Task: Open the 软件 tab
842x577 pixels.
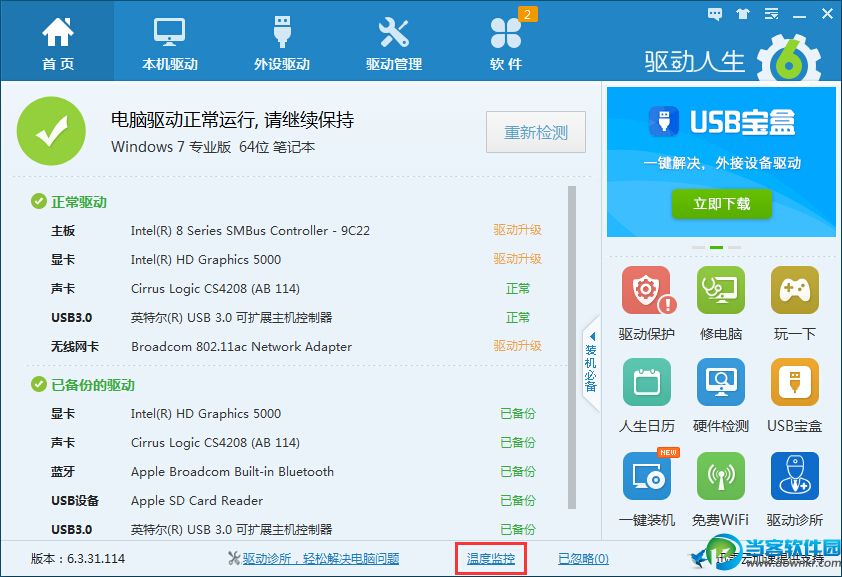Action: click(506, 43)
